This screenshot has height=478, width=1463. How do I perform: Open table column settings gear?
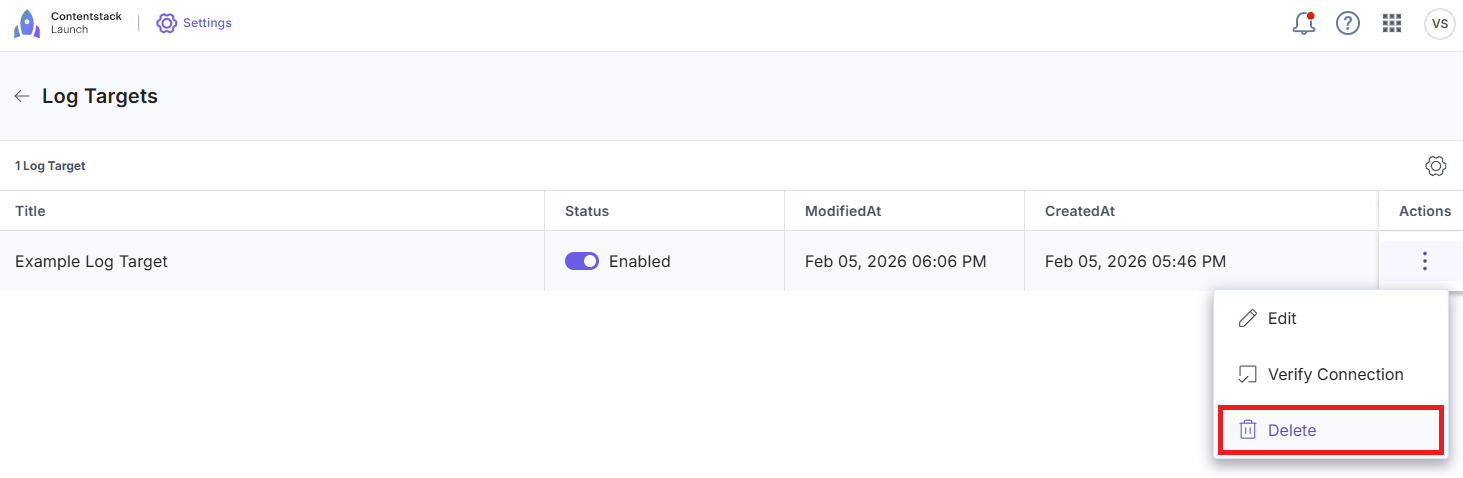click(1436, 166)
